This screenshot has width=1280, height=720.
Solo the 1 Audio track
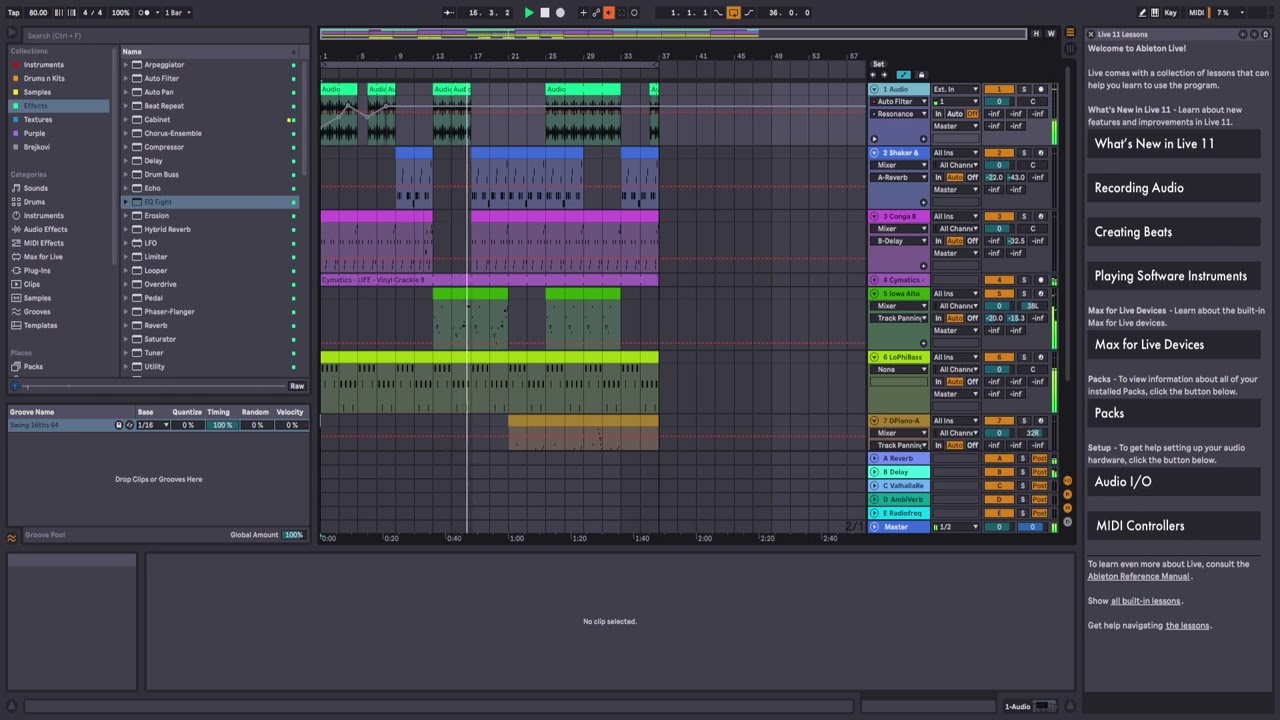1023,90
